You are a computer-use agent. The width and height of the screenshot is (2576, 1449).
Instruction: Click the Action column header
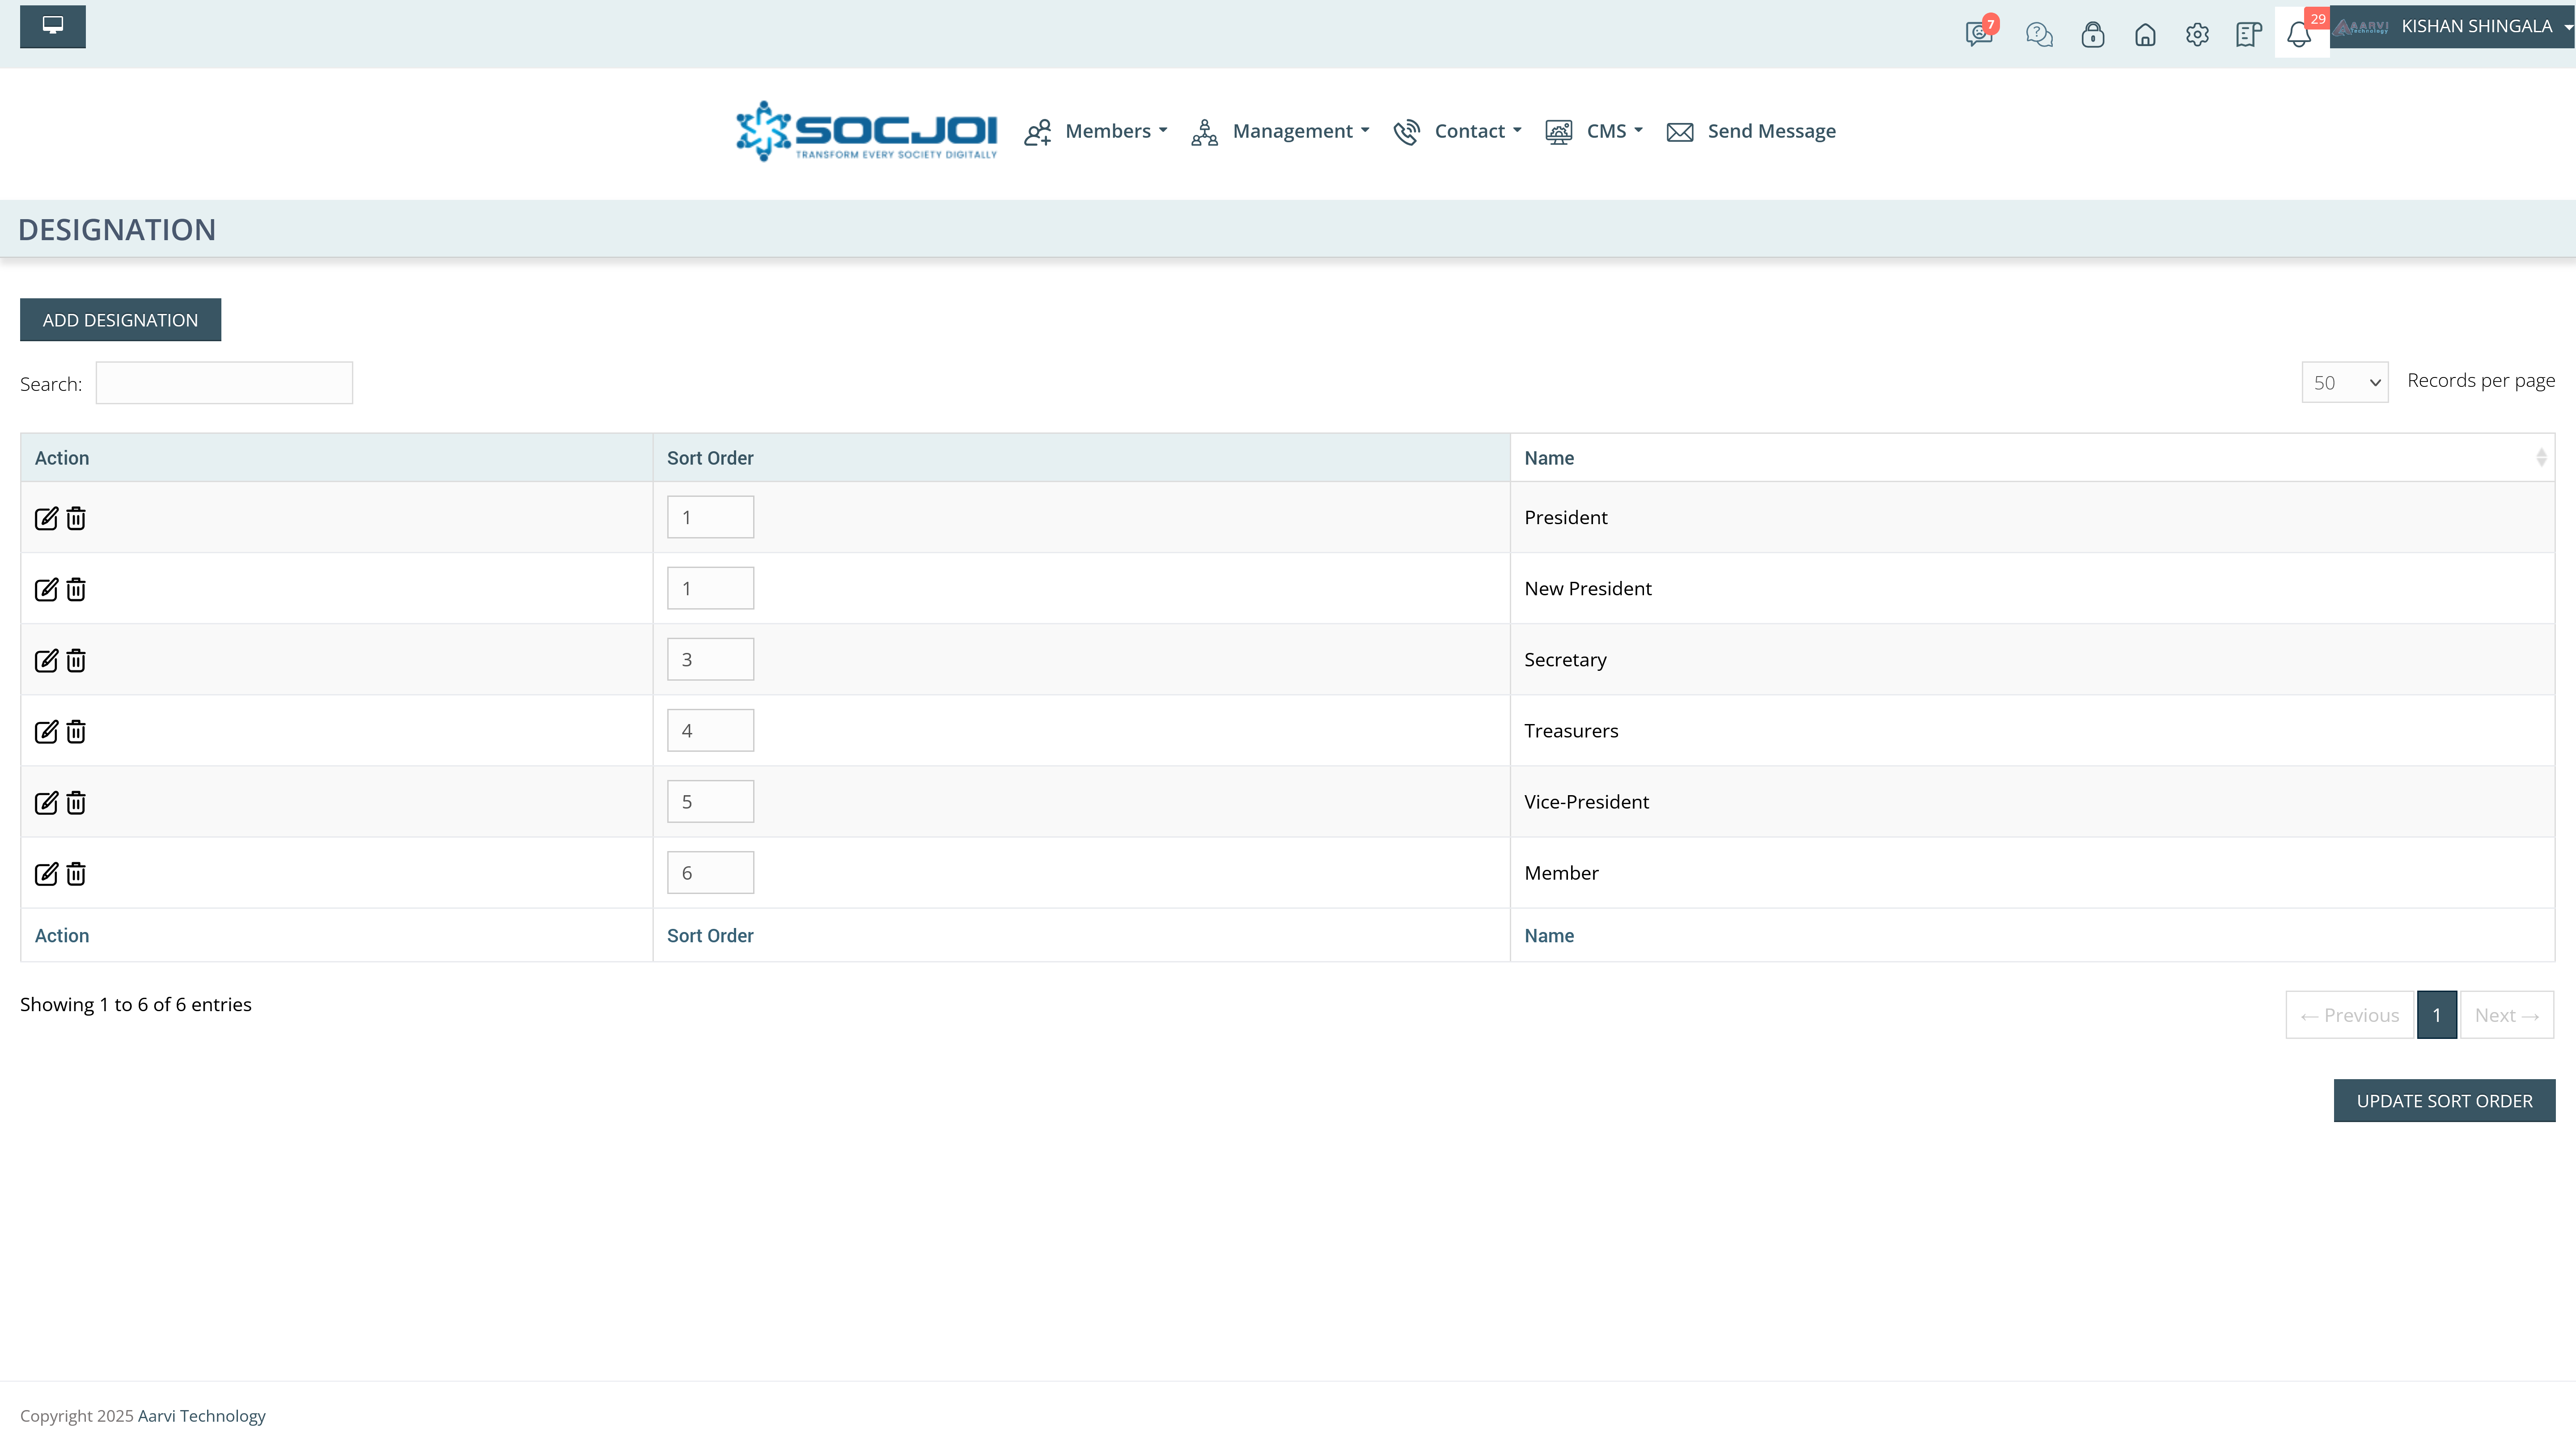point(337,458)
